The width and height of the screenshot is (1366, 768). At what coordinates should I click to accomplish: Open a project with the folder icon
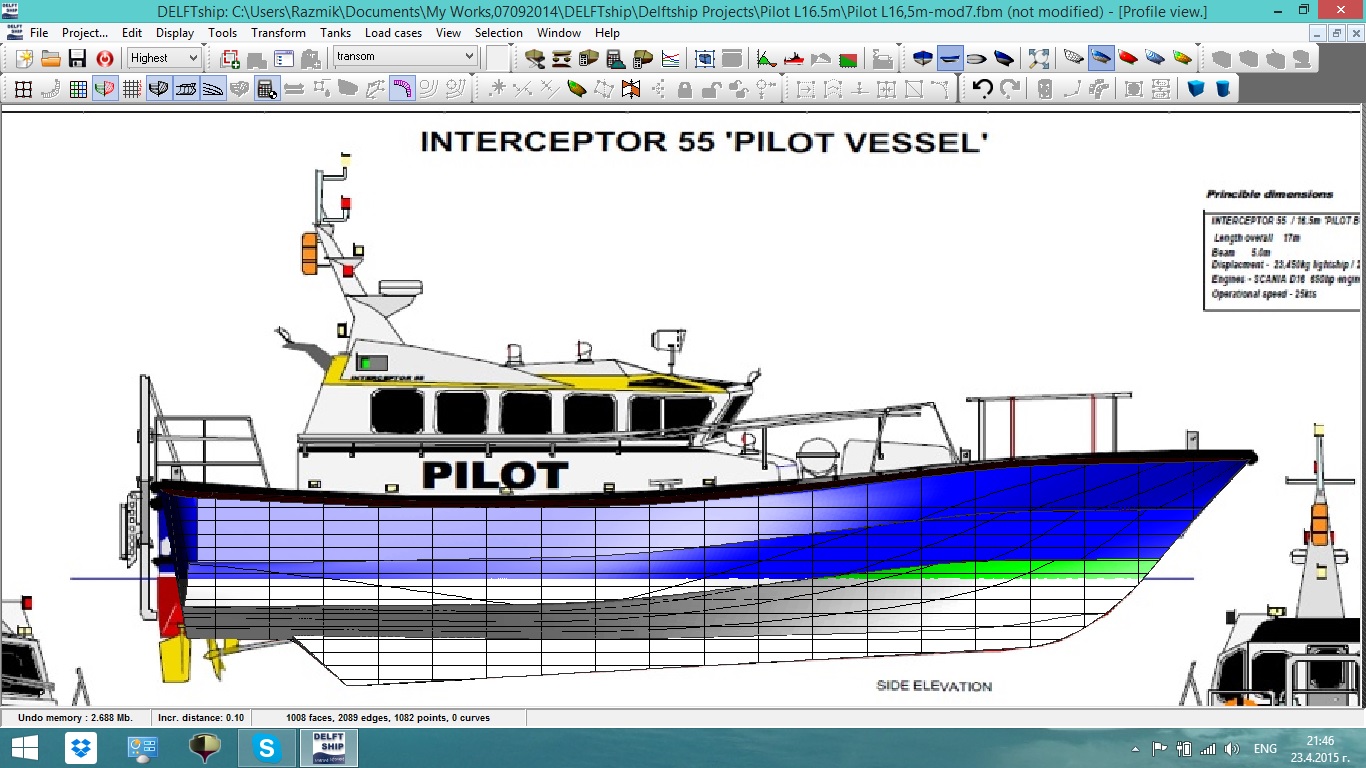click(51, 58)
